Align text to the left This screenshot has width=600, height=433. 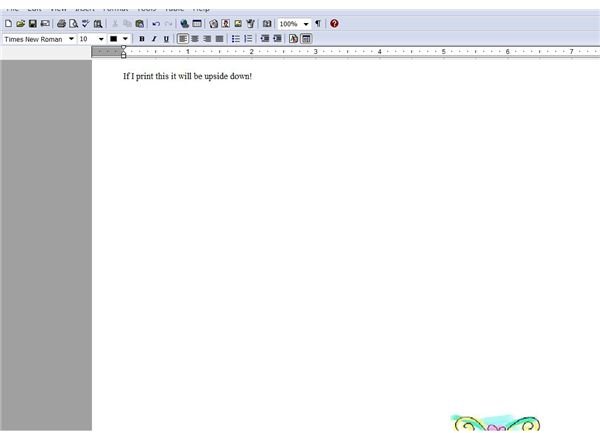pos(183,39)
